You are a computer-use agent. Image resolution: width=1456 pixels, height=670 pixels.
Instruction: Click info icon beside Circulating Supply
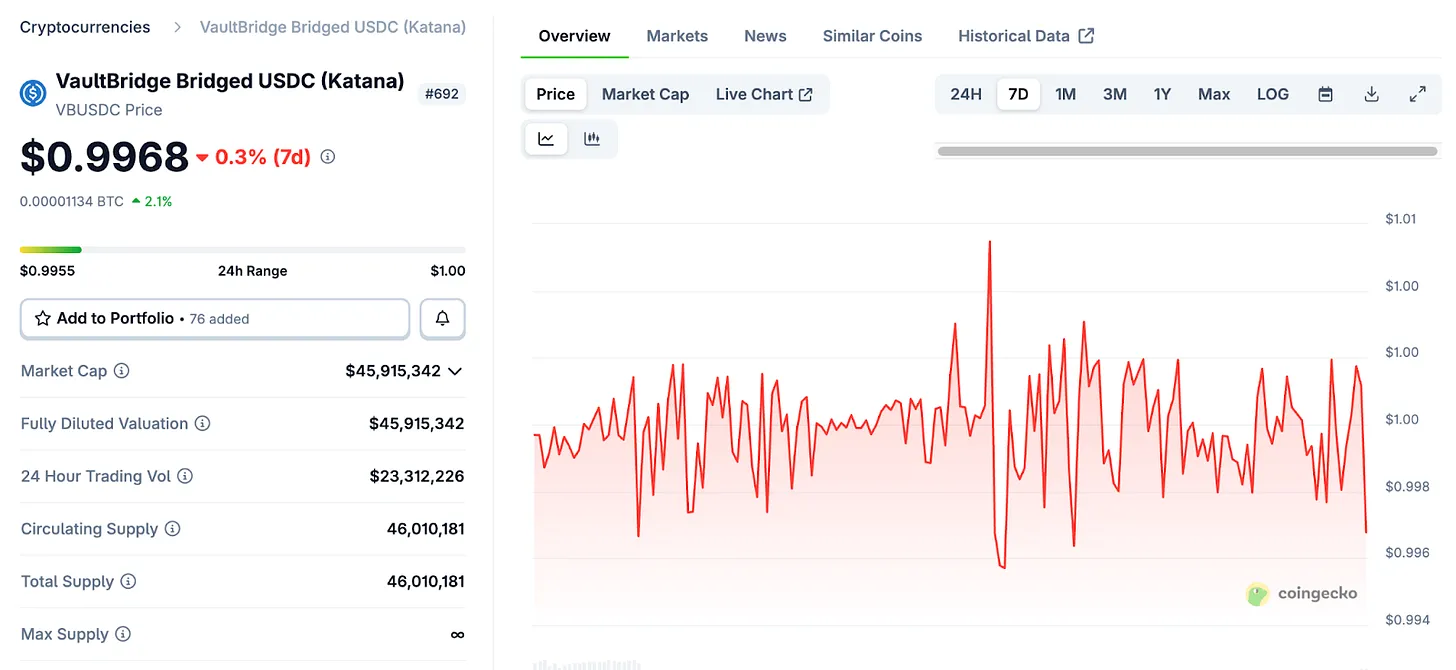pos(172,529)
